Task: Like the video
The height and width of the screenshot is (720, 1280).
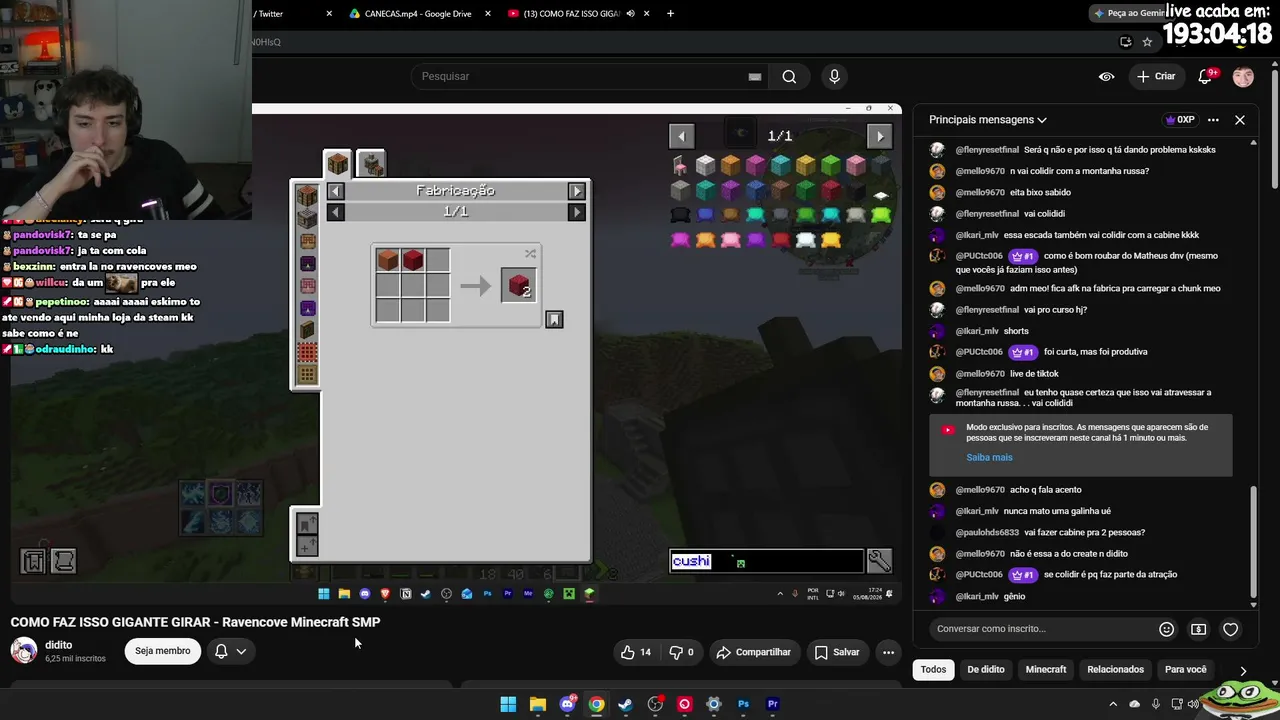Action: [635, 652]
